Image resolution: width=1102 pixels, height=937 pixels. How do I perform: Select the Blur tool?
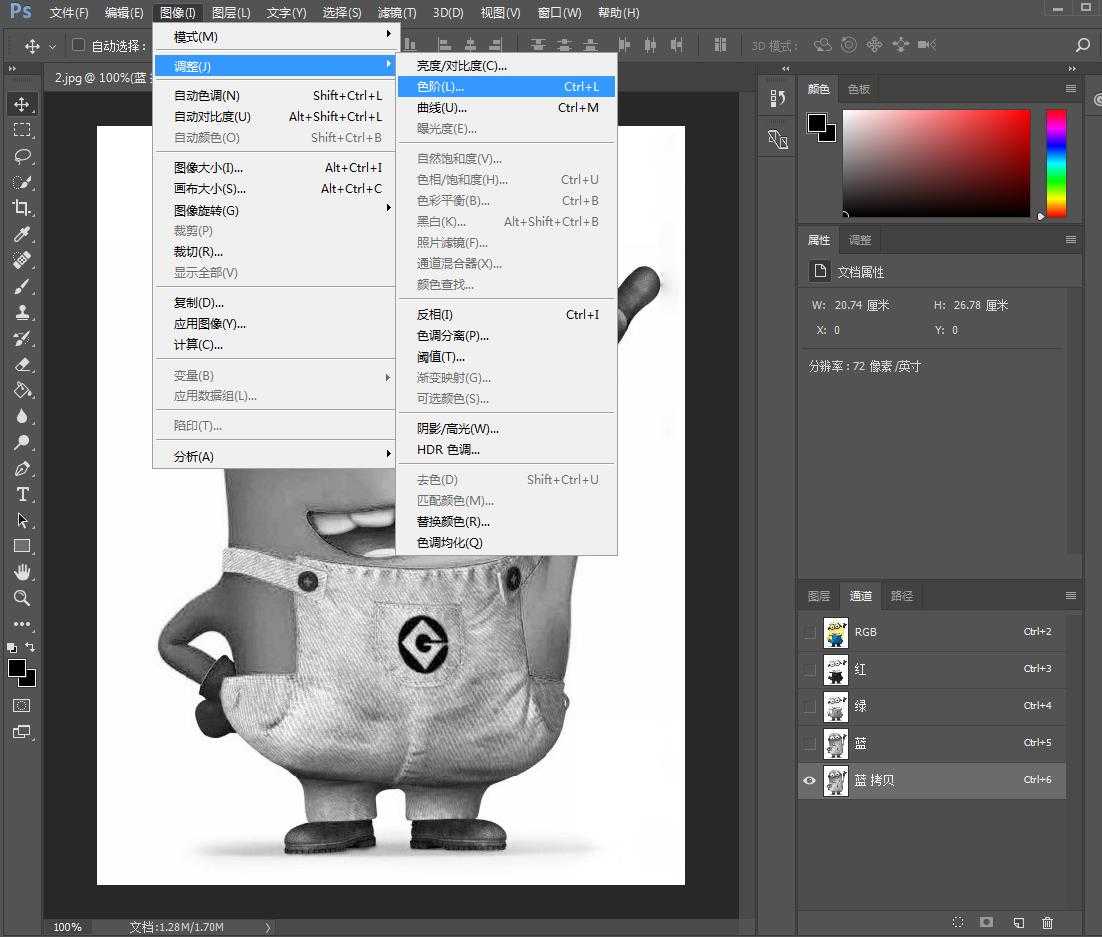tap(22, 416)
